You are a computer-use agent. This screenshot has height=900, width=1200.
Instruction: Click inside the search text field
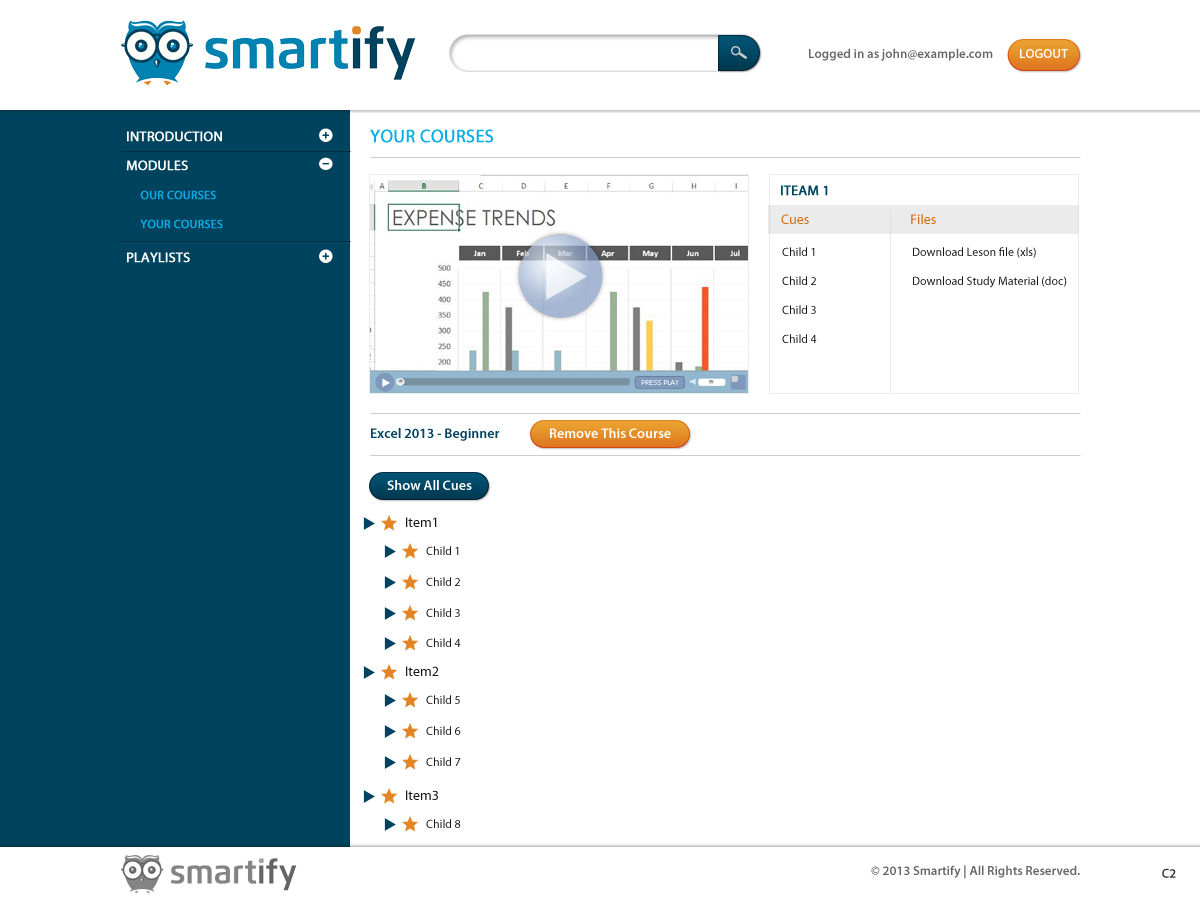click(x=585, y=53)
